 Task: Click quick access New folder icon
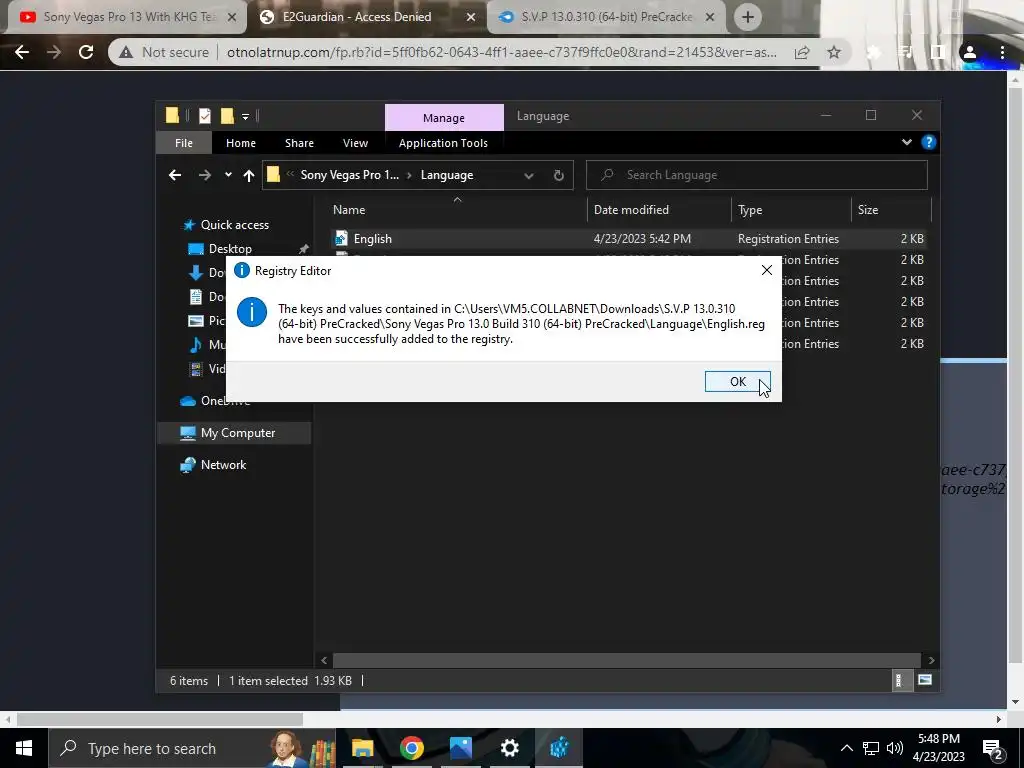click(227, 116)
